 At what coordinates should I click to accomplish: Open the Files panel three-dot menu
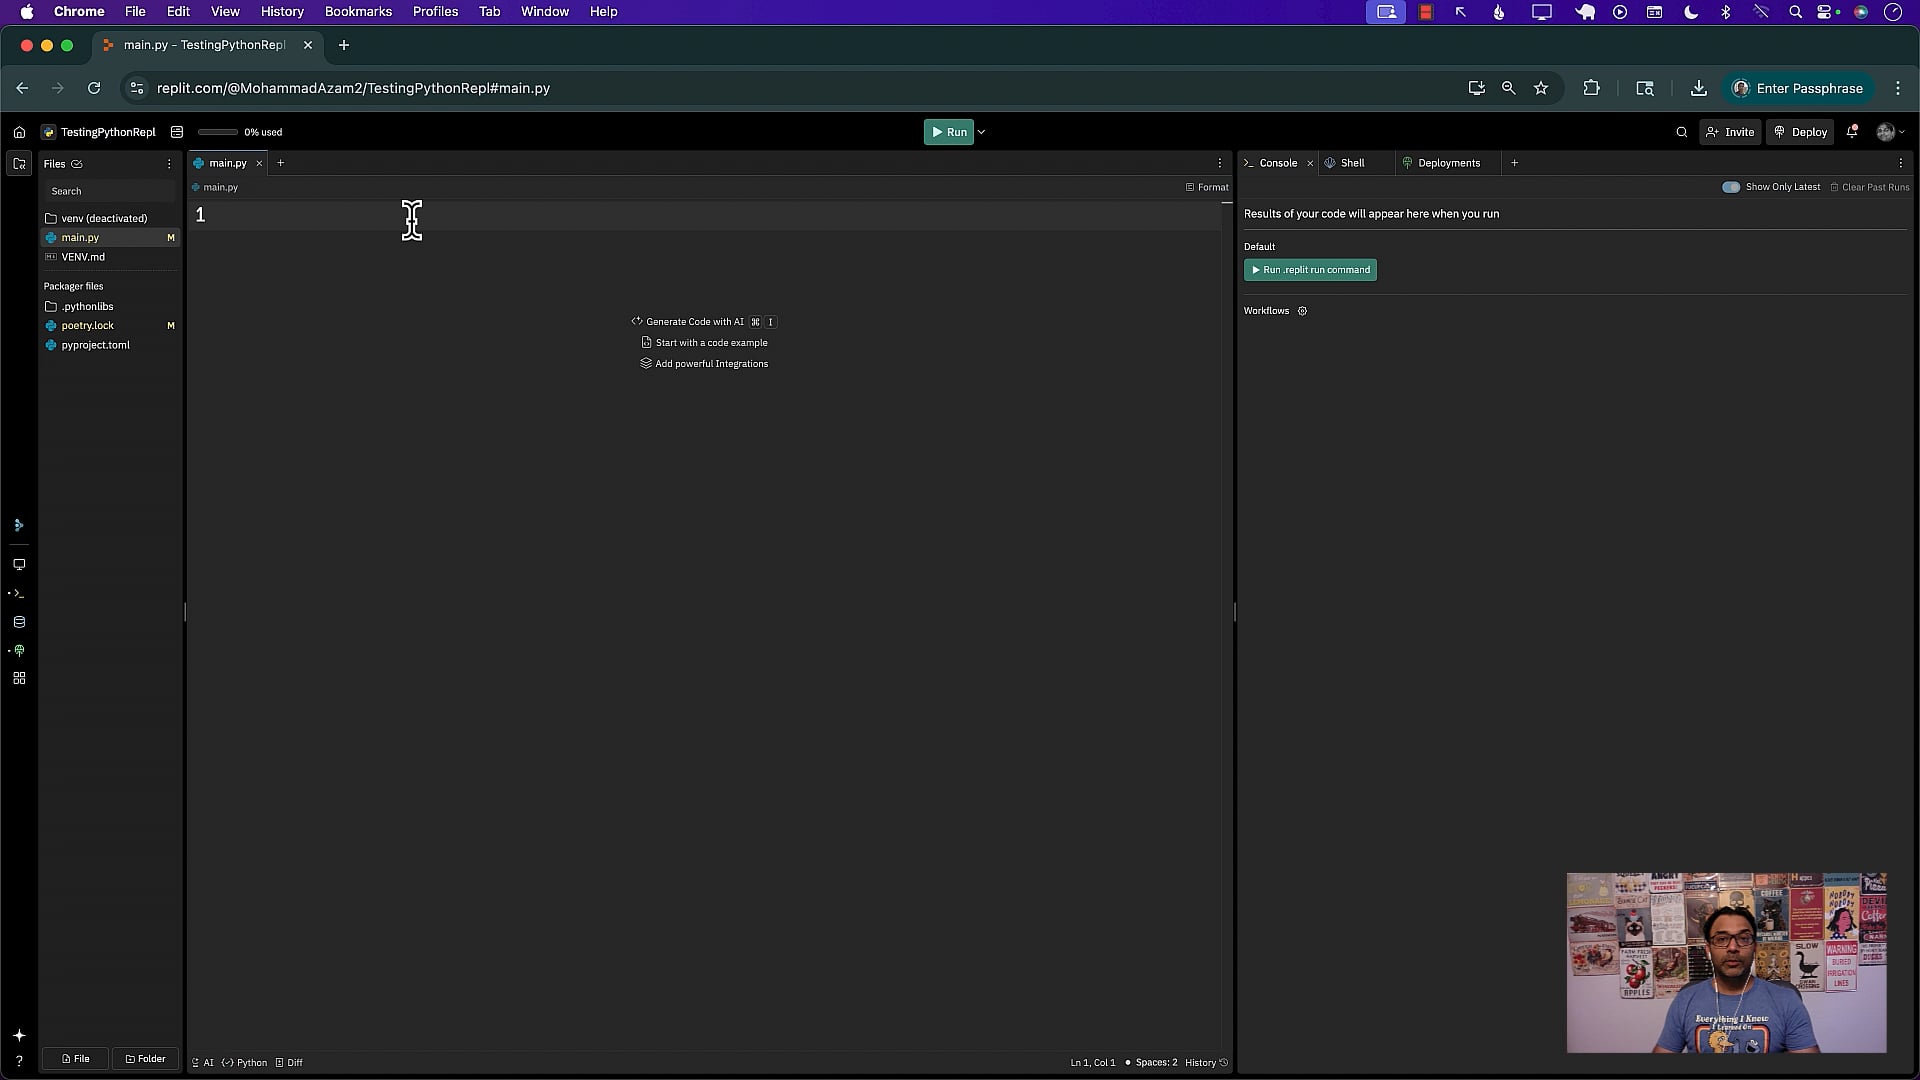[168, 164]
